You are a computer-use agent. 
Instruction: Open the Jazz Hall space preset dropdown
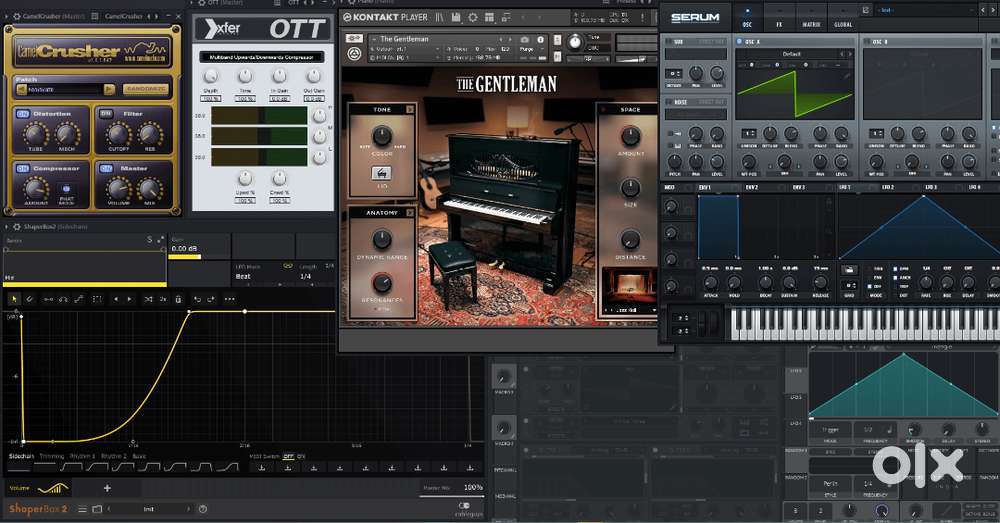click(626, 311)
